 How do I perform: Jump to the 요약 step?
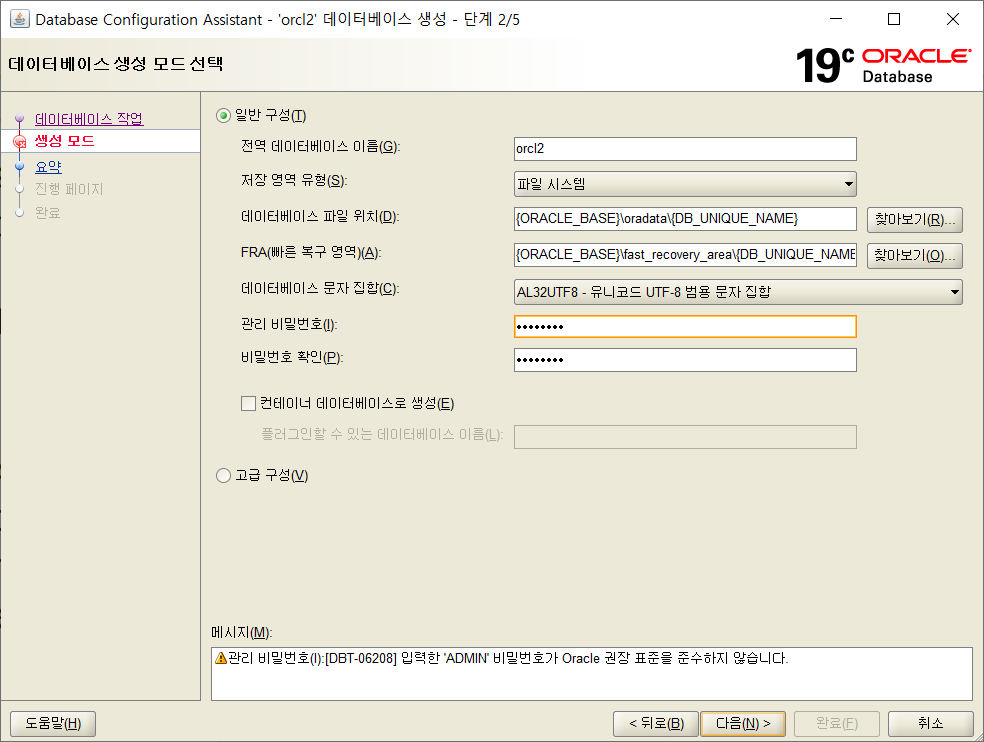(x=48, y=167)
